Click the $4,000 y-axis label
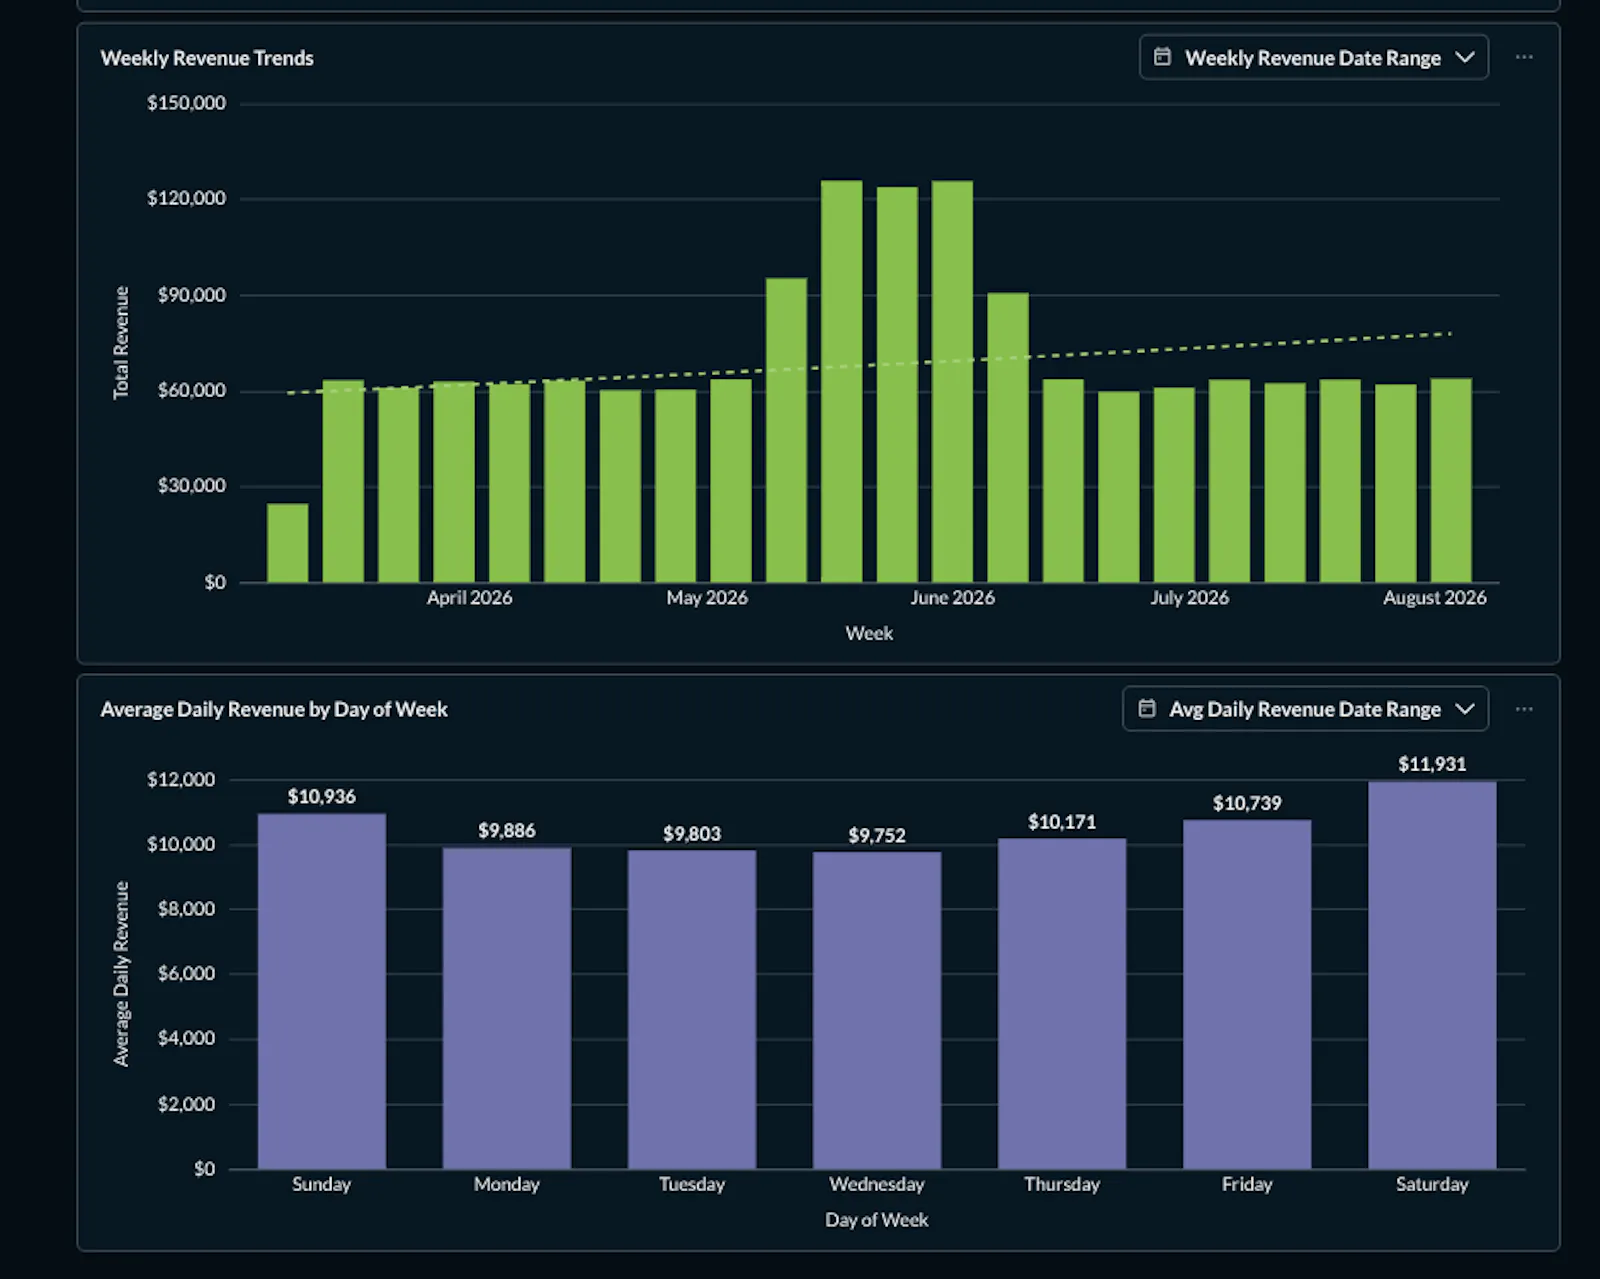1600x1279 pixels. [186, 1038]
